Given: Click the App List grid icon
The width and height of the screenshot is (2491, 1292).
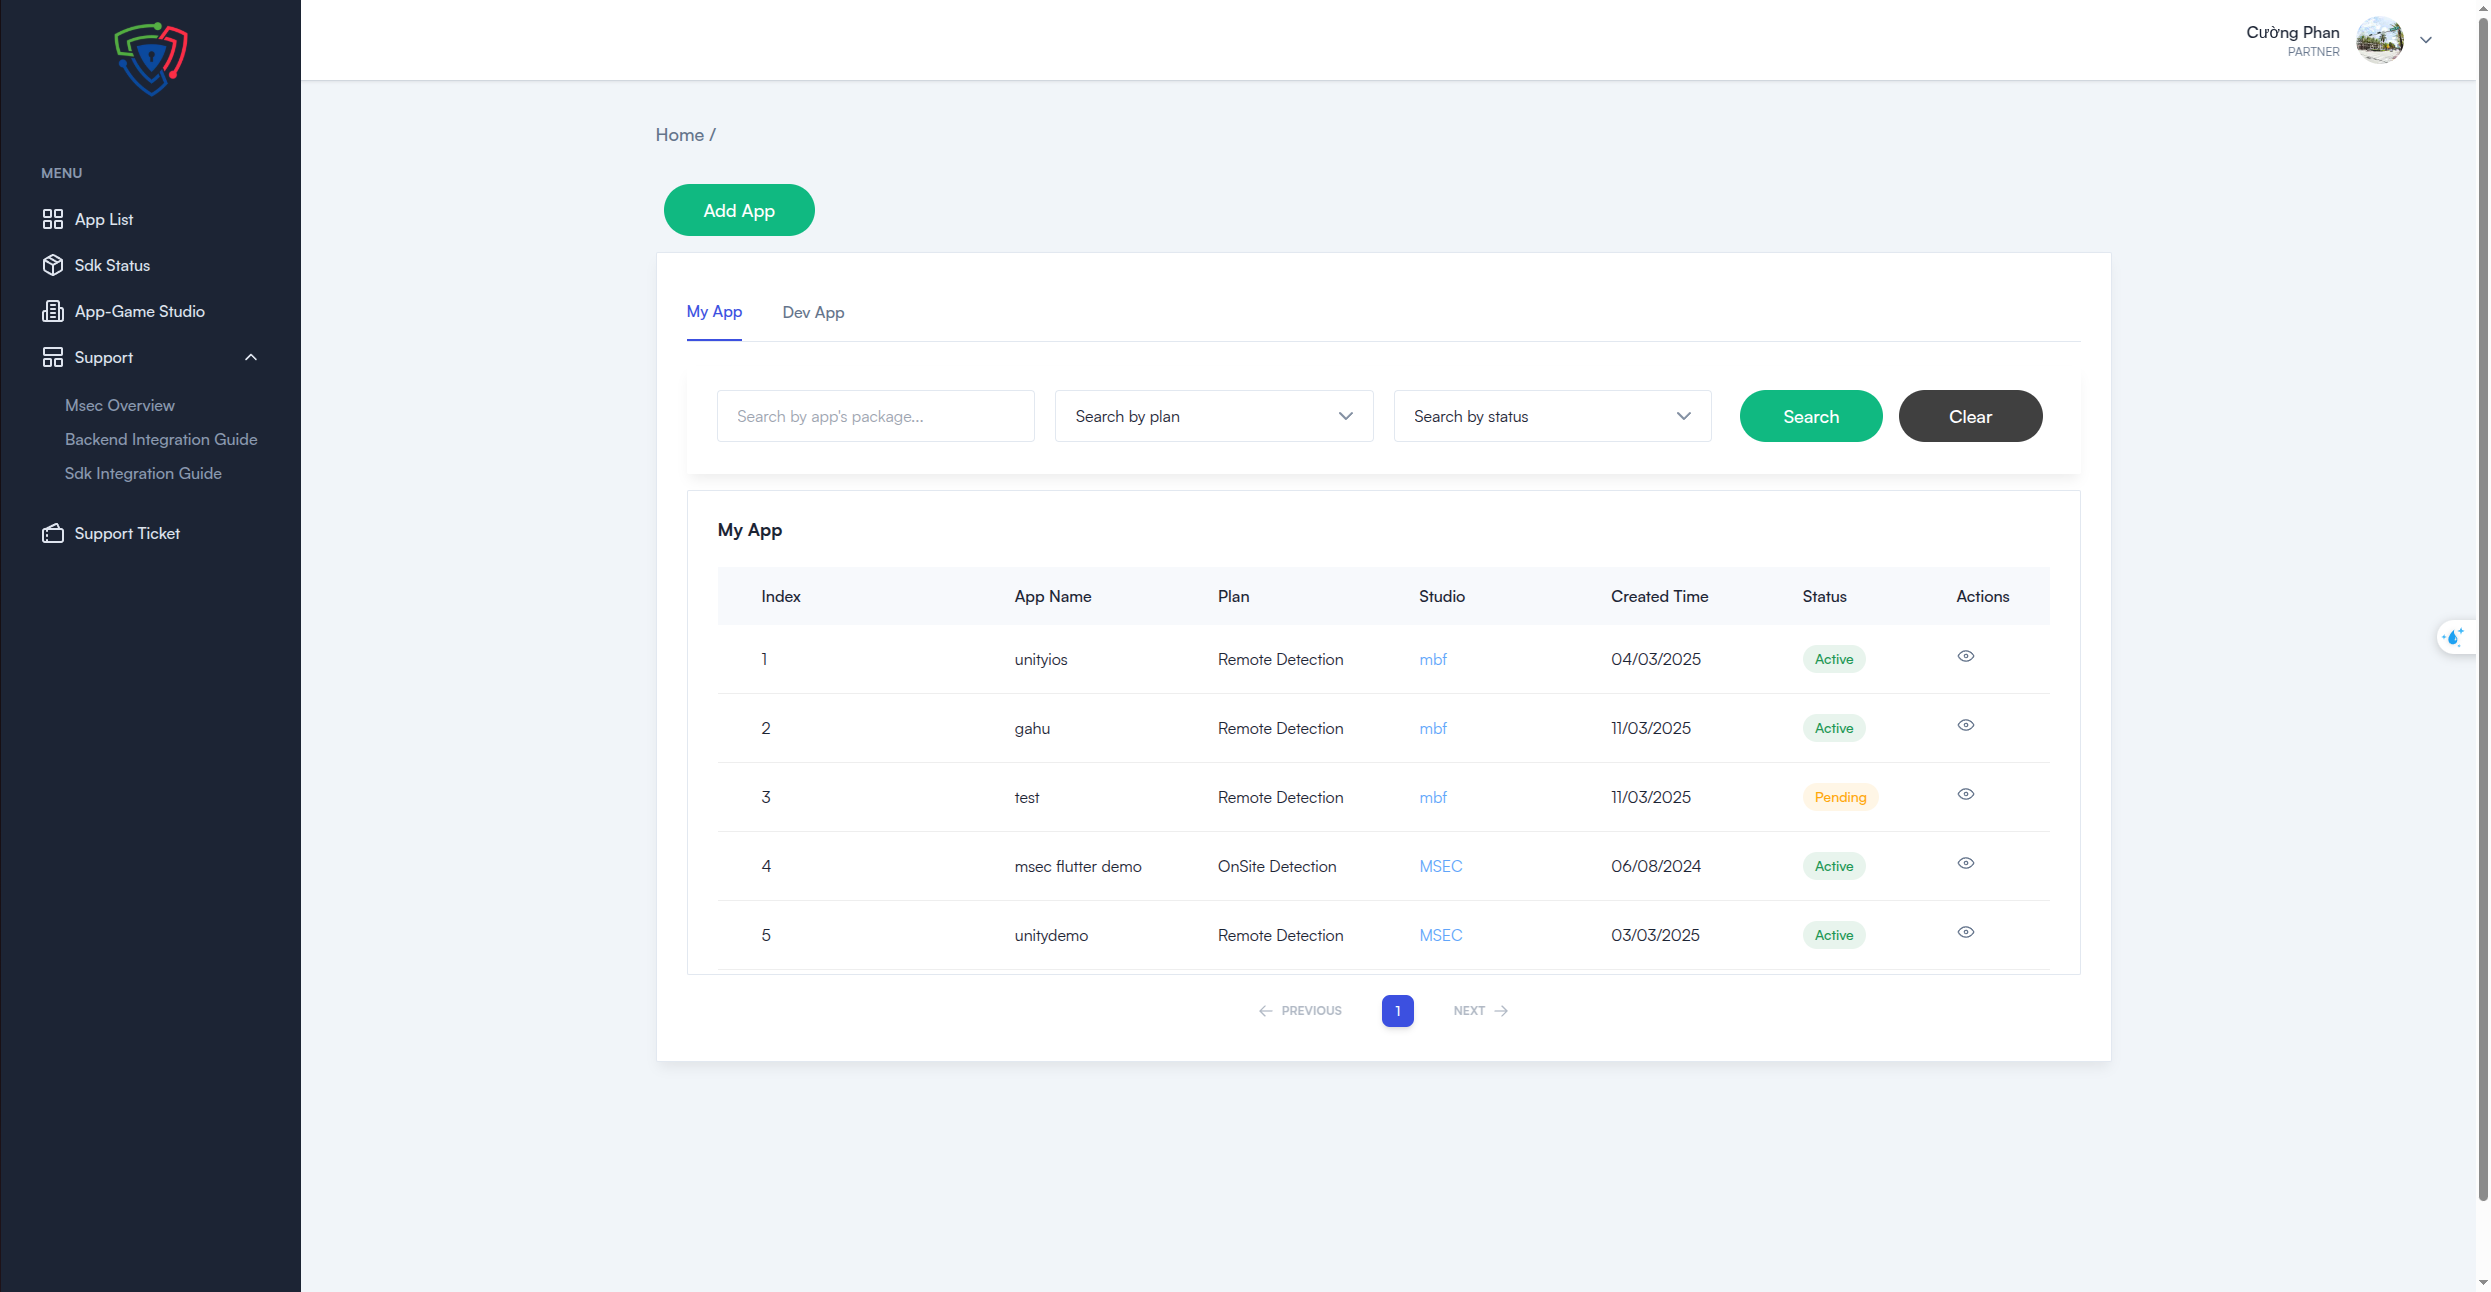Looking at the screenshot, I should coord(53,219).
